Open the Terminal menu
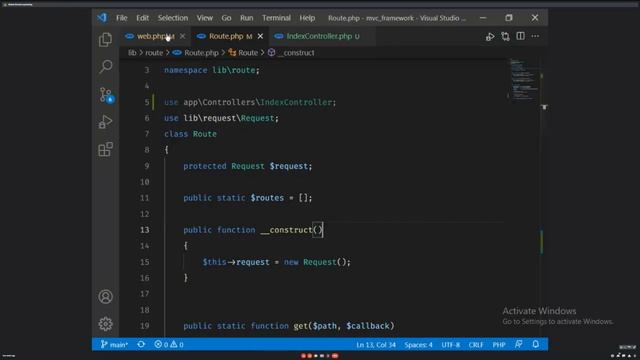 (276, 18)
